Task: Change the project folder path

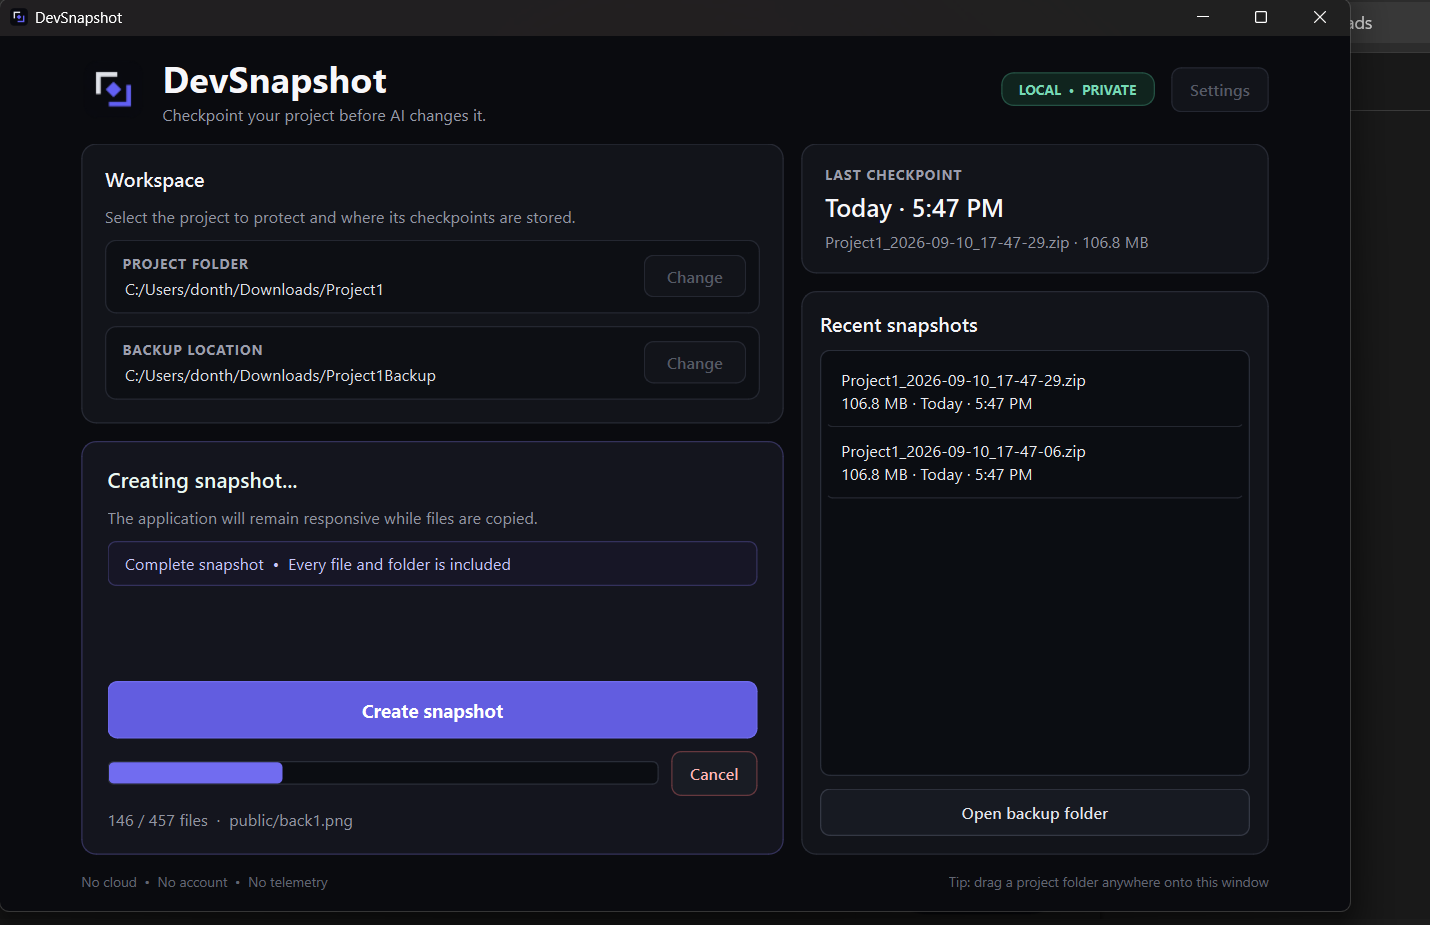Action: [694, 277]
